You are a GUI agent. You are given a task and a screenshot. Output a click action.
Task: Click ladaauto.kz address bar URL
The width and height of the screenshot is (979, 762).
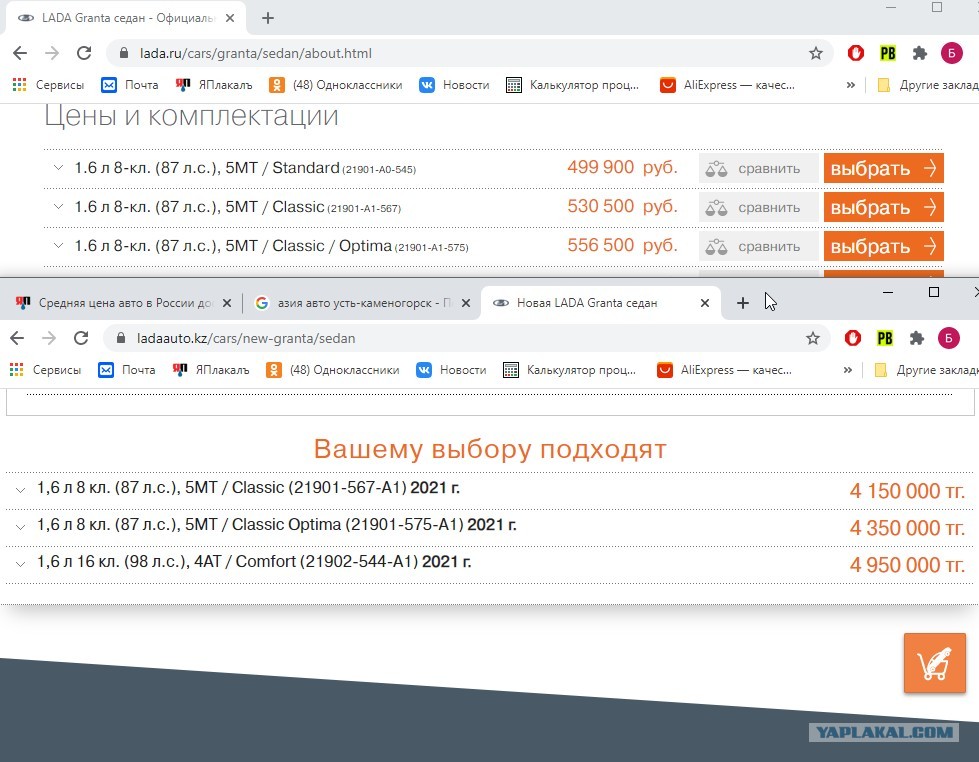(246, 338)
